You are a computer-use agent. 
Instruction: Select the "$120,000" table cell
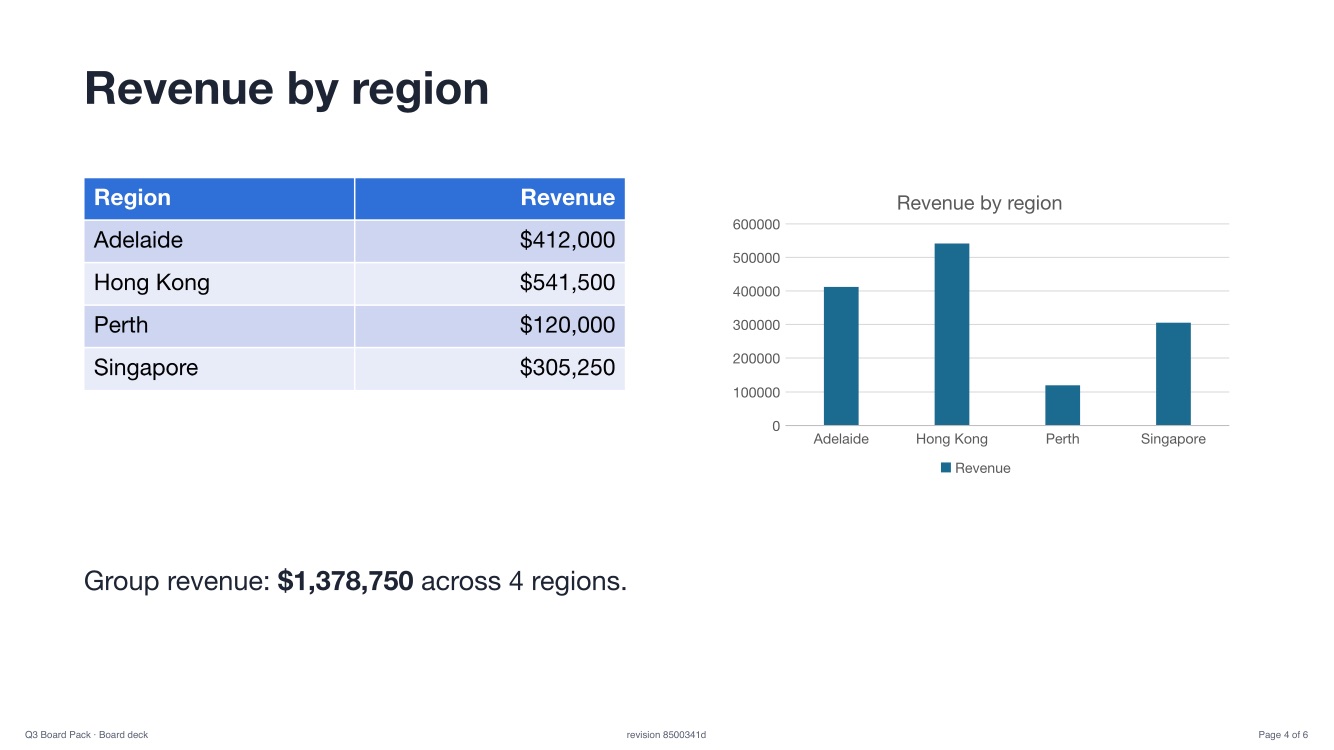[x=490, y=326]
